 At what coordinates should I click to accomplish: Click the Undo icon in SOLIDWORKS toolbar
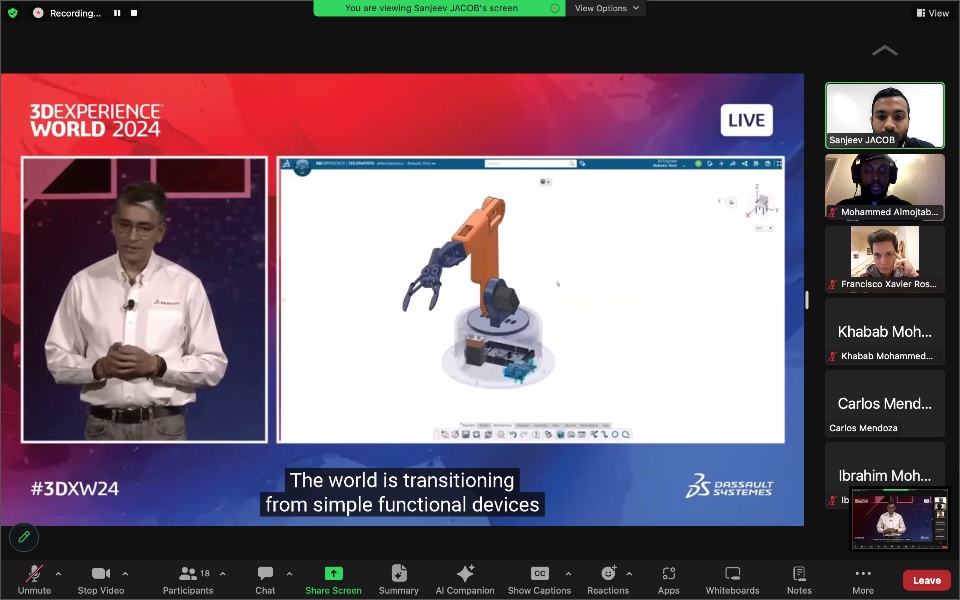coord(513,435)
